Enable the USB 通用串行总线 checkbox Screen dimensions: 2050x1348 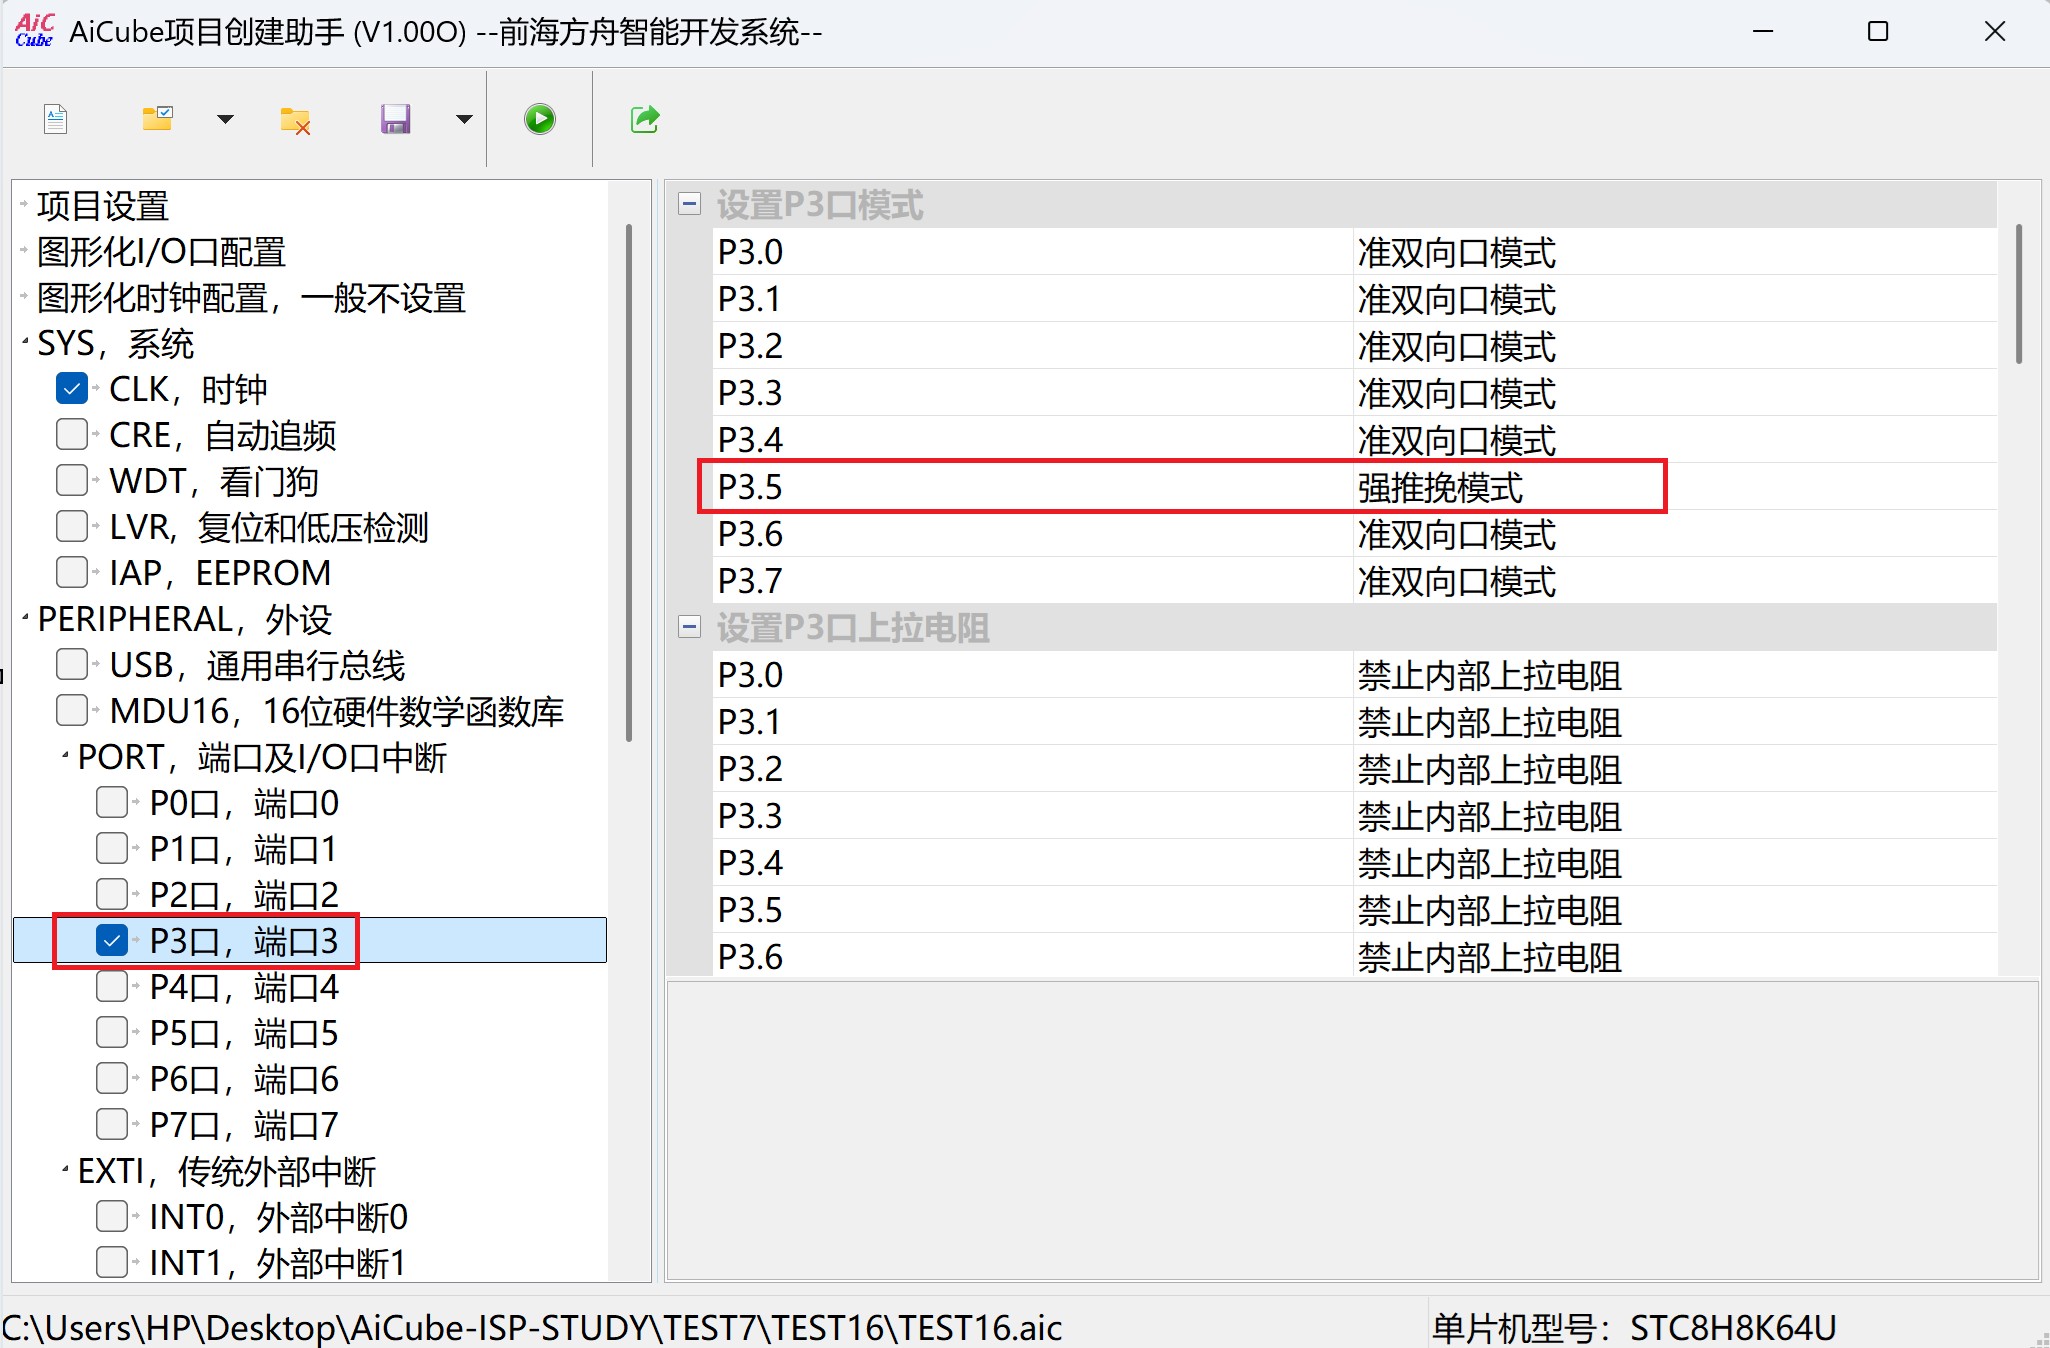tap(72, 664)
